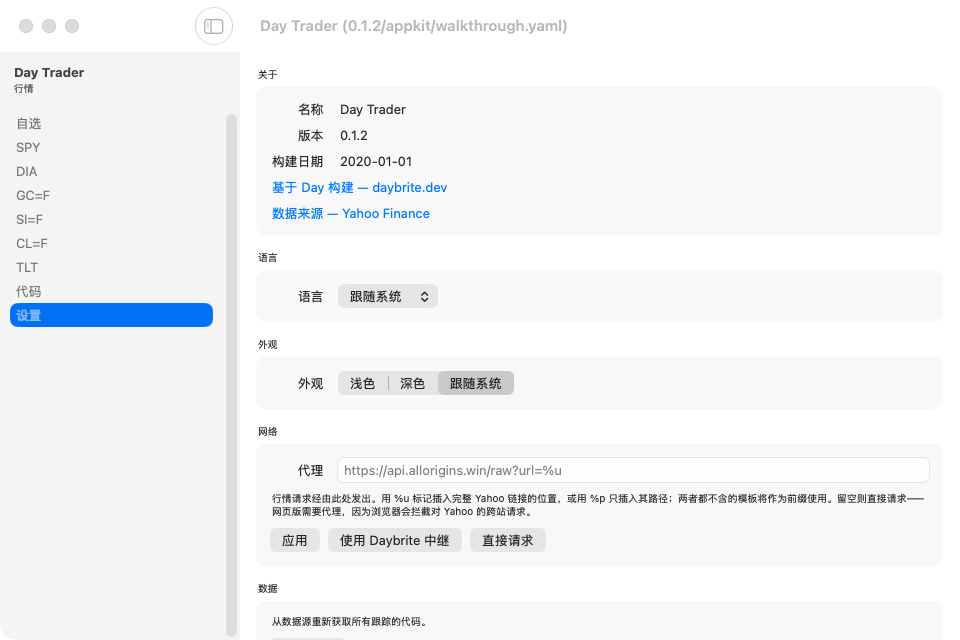Select TLT in the sidebar
The width and height of the screenshot is (960, 640).
(111, 267)
